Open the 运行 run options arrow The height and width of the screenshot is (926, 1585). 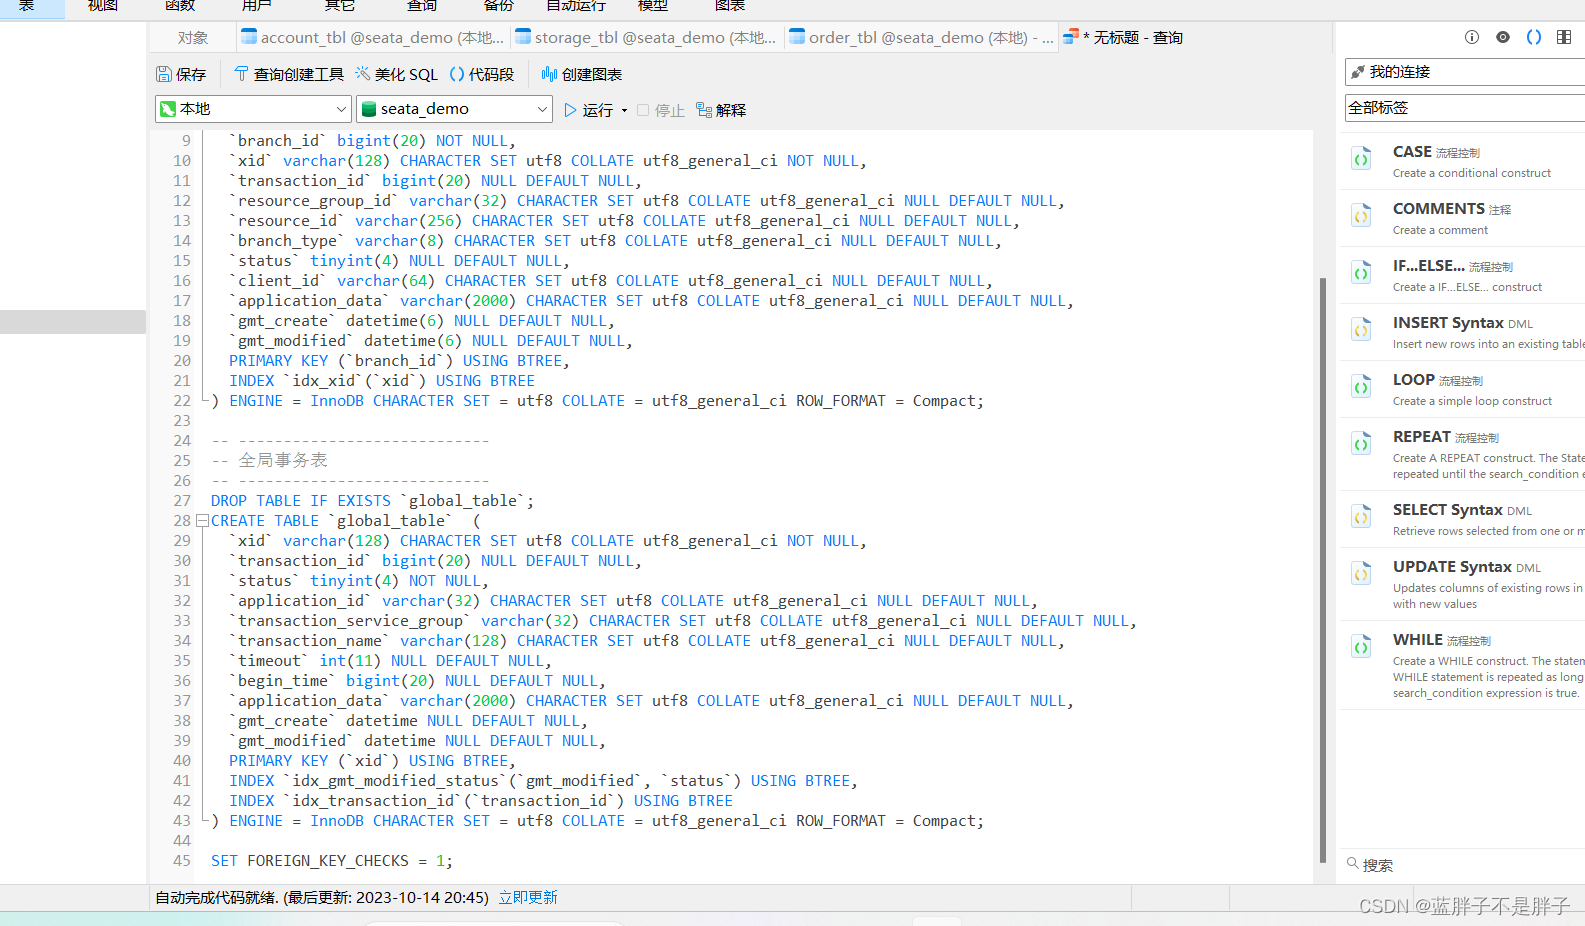point(625,111)
